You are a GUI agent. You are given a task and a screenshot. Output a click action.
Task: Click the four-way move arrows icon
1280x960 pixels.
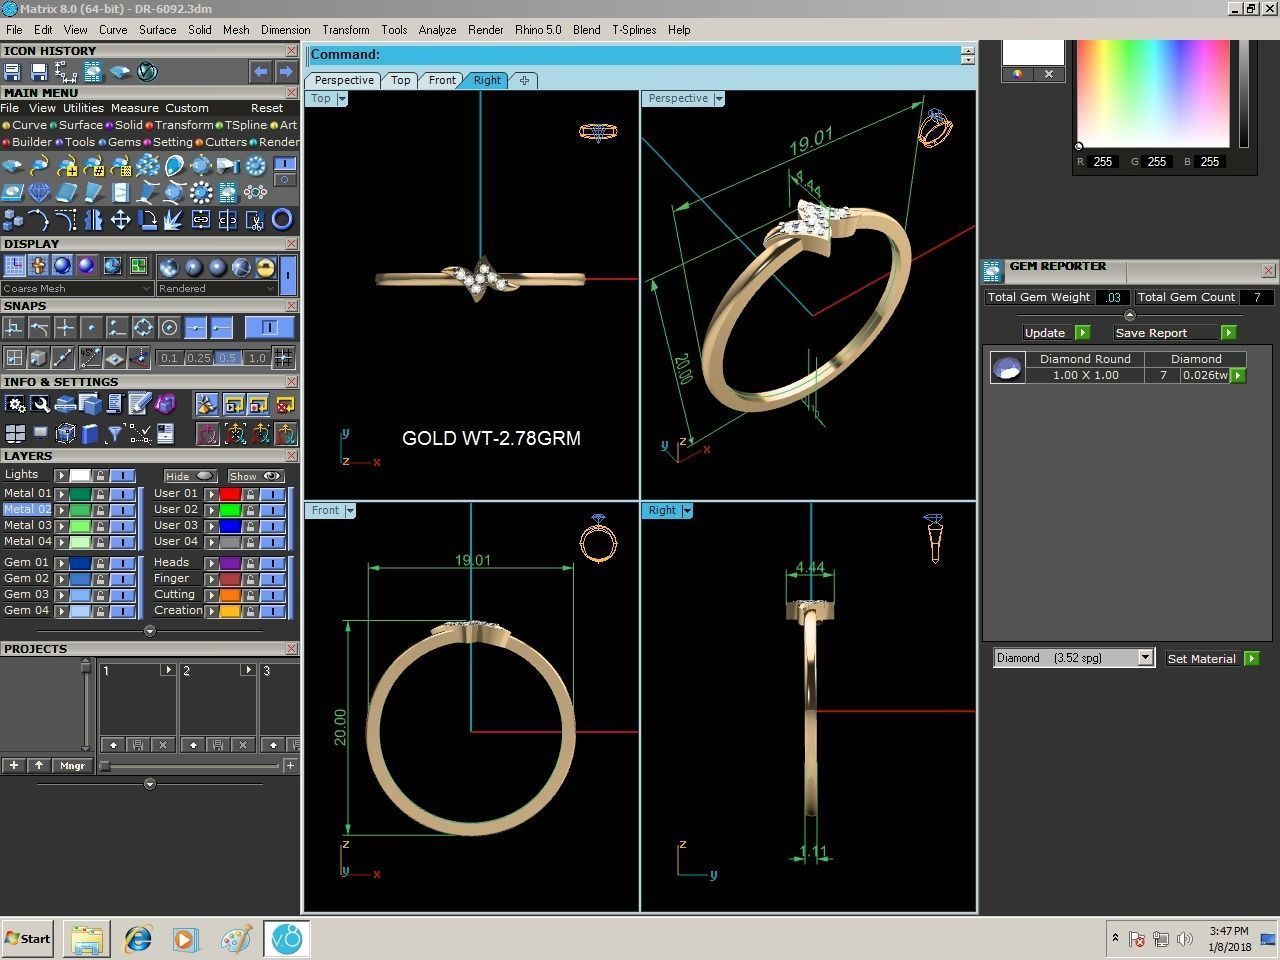click(x=120, y=220)
